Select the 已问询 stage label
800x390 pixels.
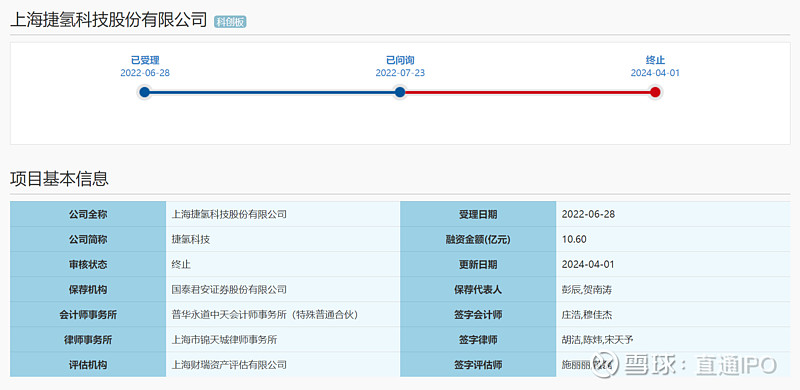[x=400, y=61]
